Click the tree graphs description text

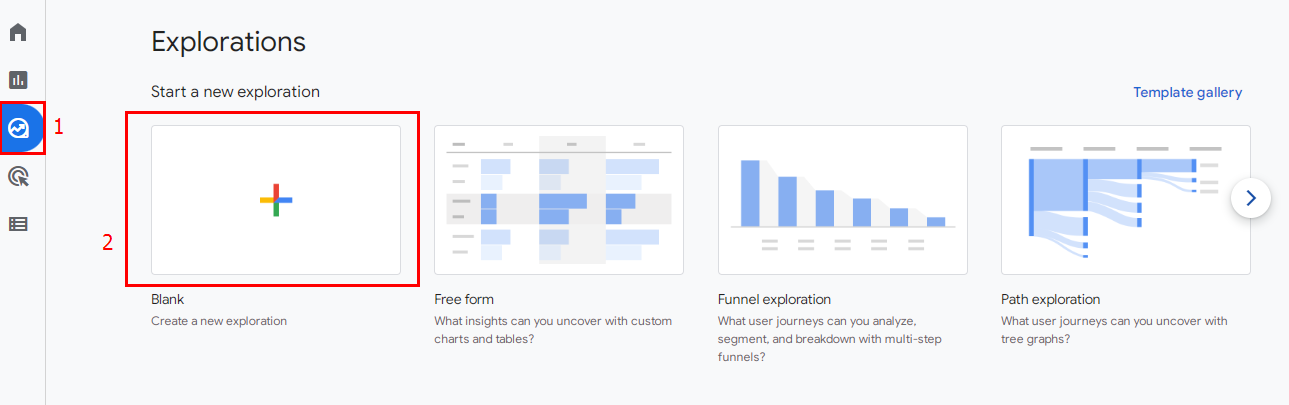coord(1114,330)
